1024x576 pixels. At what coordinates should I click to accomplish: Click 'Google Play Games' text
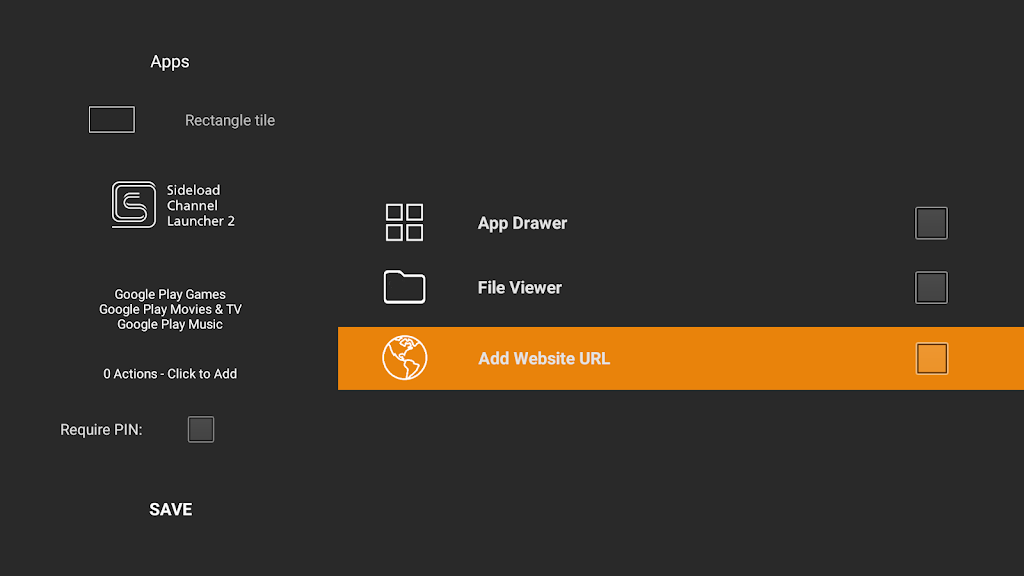(170, 295)
